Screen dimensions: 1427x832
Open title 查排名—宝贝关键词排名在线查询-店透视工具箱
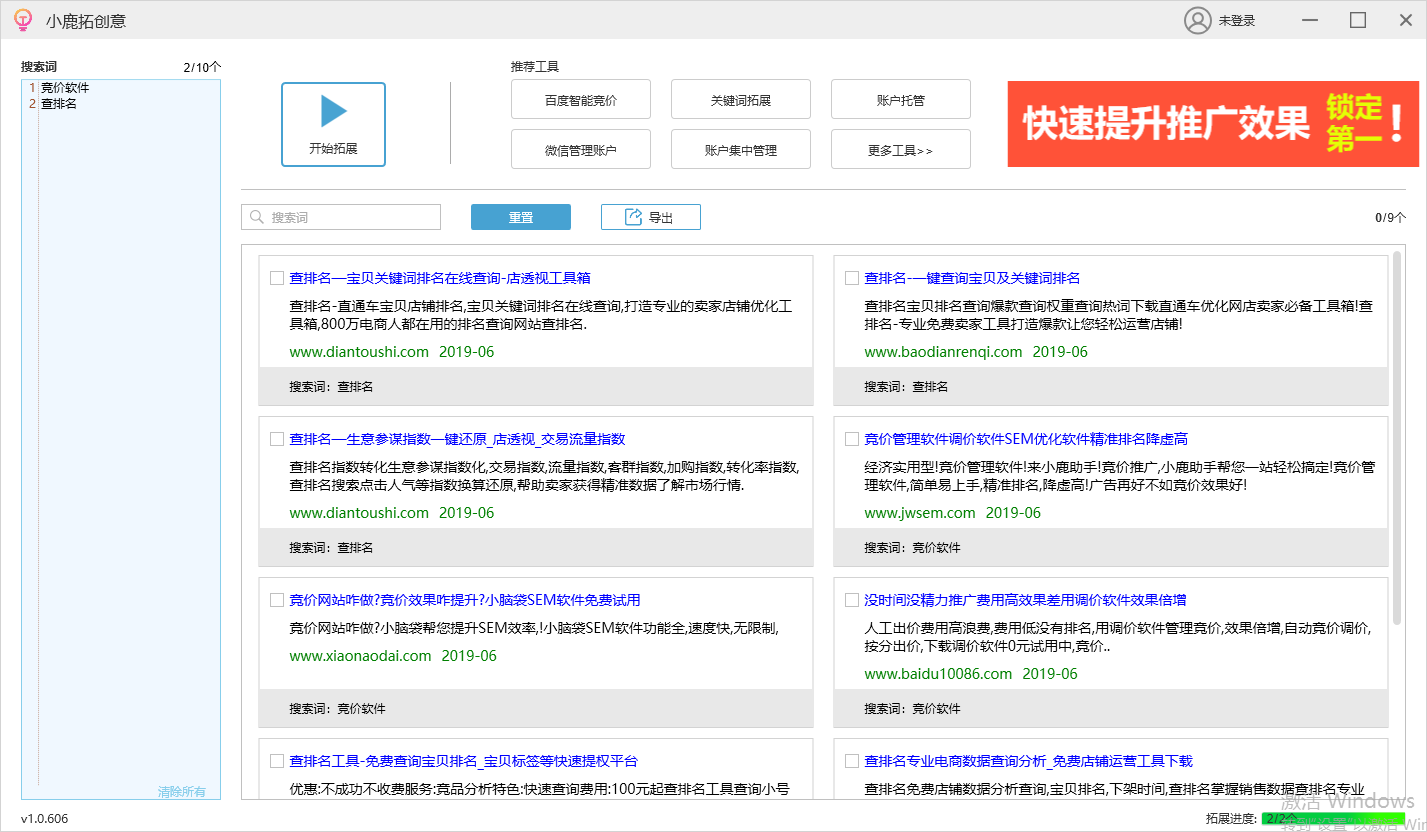(x=440, y=278)
